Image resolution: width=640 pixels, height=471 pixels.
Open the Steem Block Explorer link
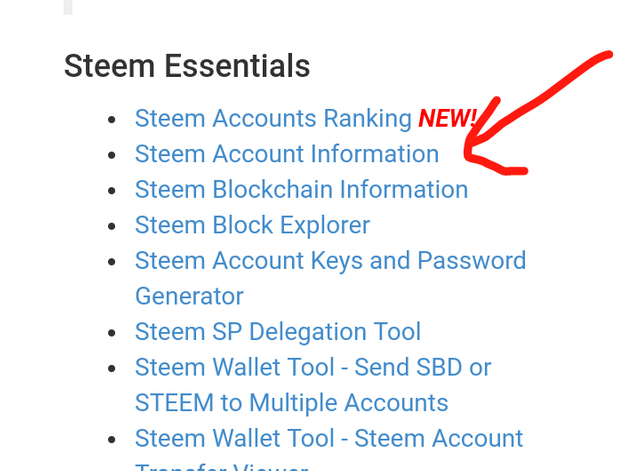point(252,225)
